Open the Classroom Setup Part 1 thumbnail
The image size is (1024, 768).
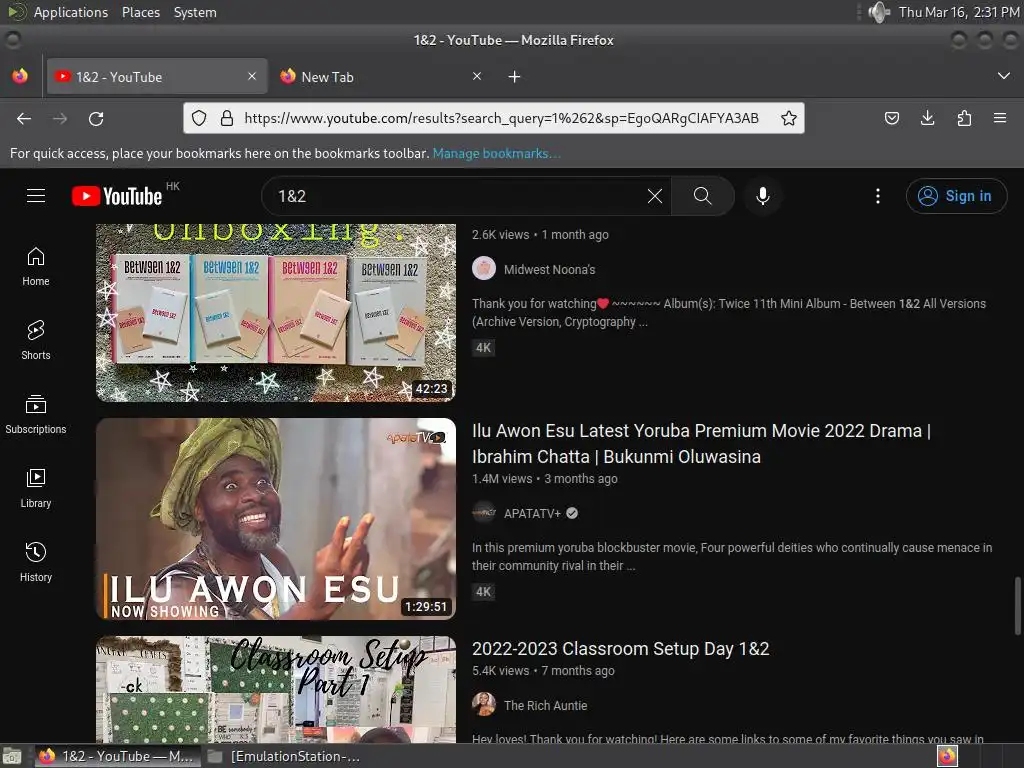276,690
